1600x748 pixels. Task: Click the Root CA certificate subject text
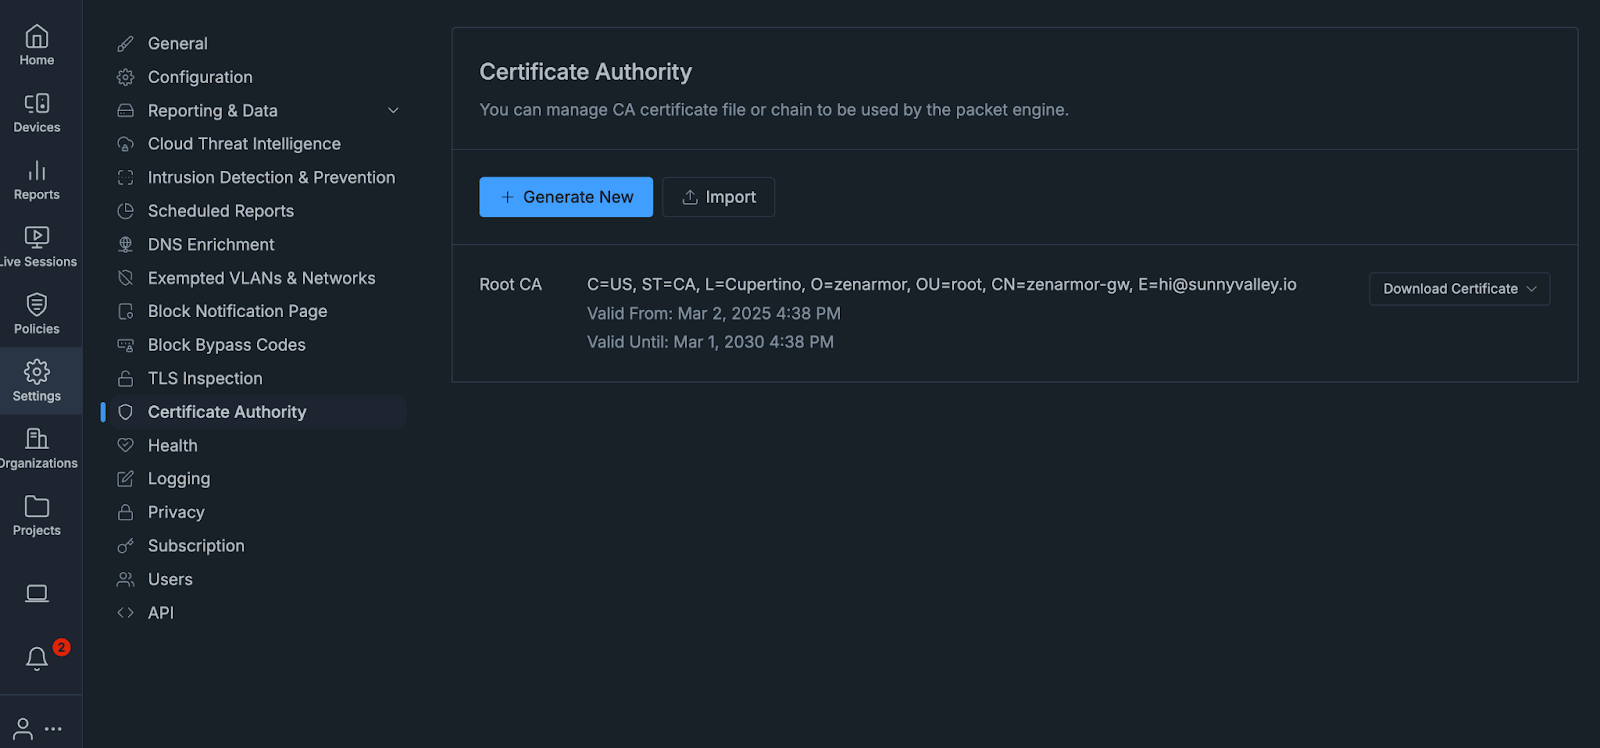click(x=941, y=285)
